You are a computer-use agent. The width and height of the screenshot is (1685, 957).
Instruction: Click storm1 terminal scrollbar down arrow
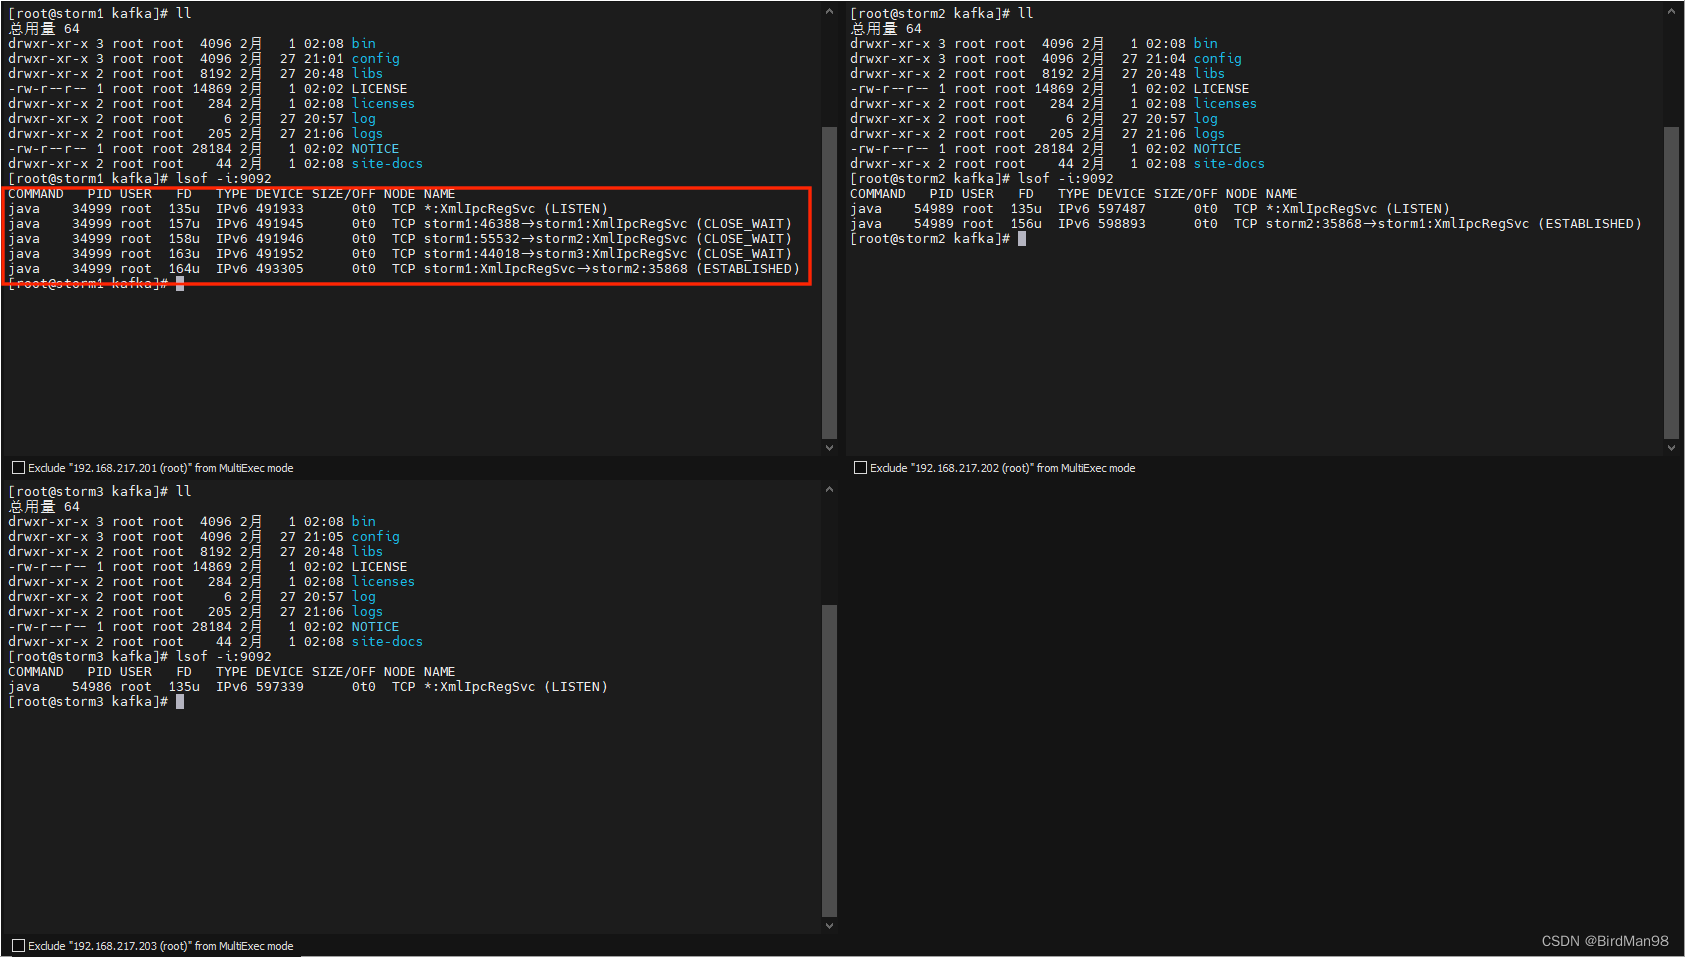829,448
